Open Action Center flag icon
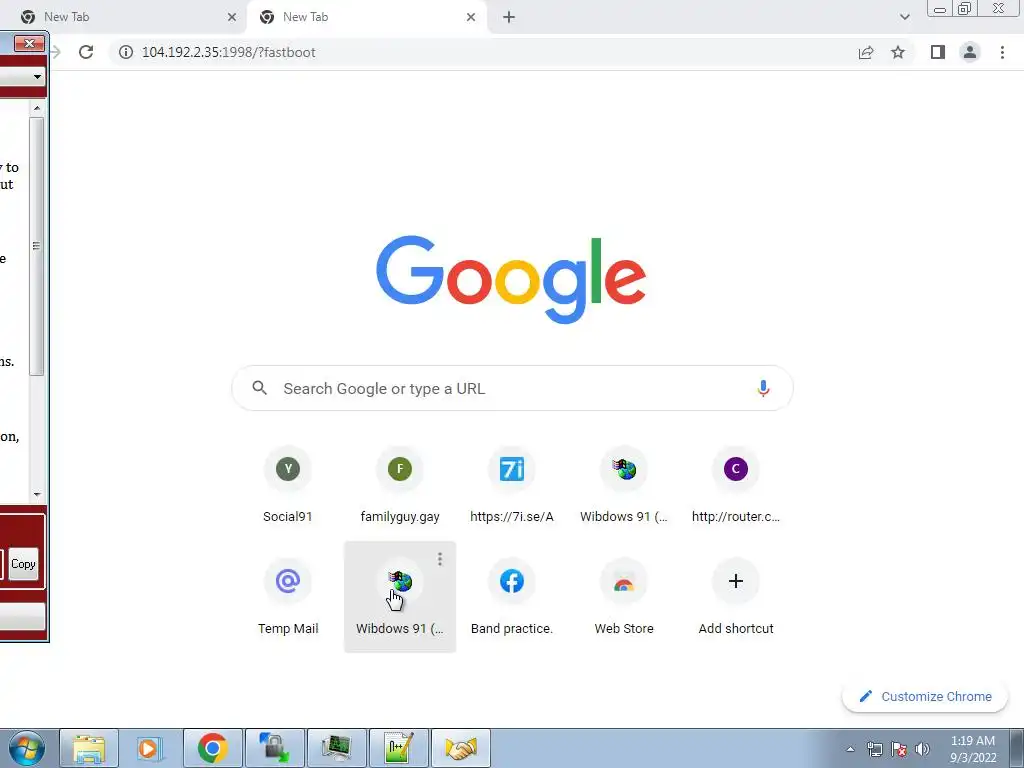Screen dimensions: 1024x768 899,749
